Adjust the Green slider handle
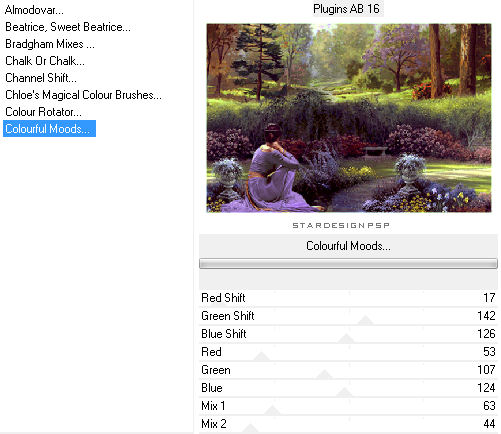This screenshot has width=501, height=434. point(324,374)
